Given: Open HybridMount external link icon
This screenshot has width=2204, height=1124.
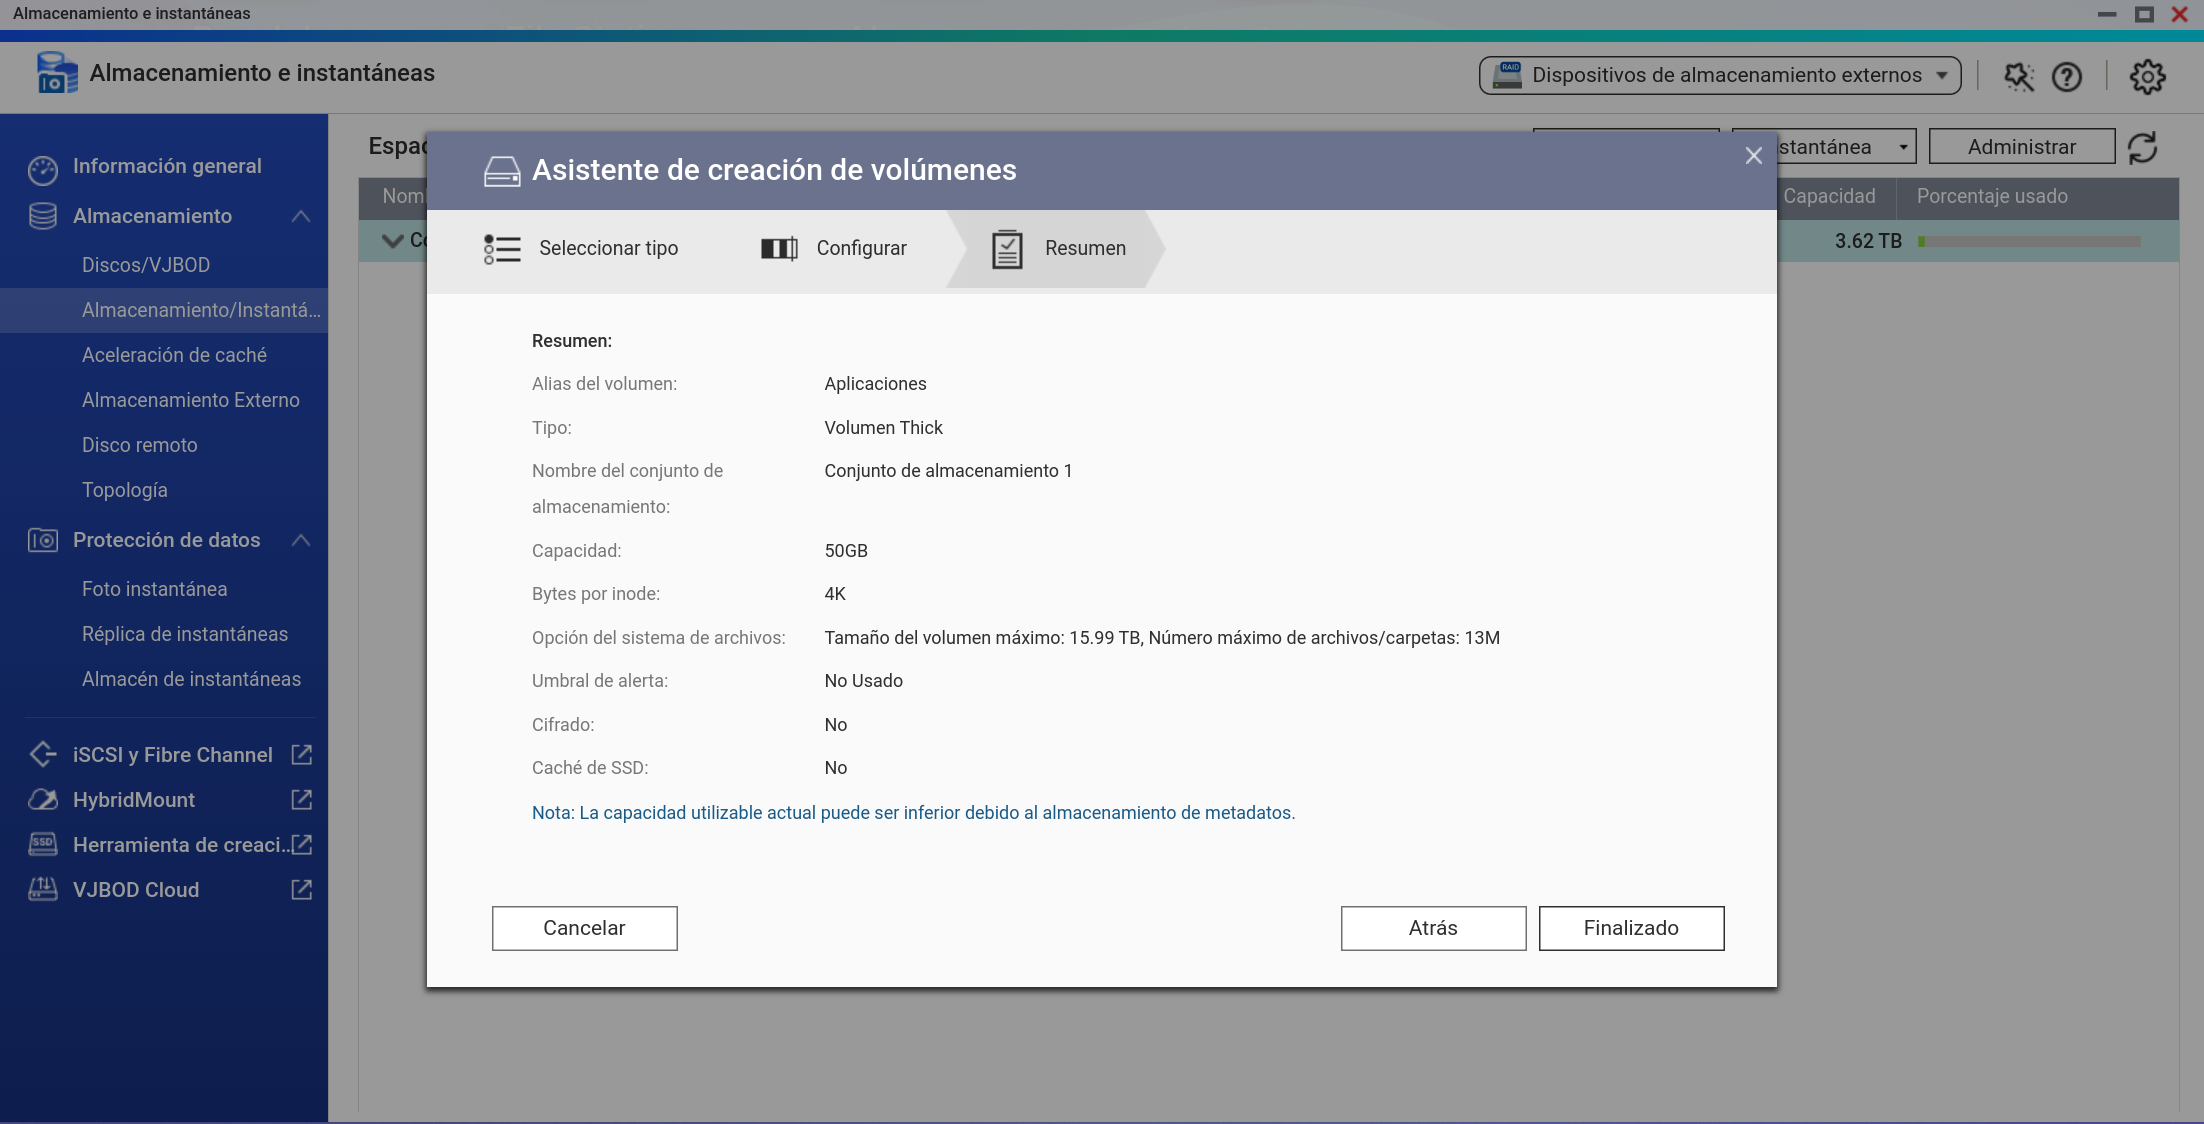Looking at the screenshot, I should (x=301, y=800).
